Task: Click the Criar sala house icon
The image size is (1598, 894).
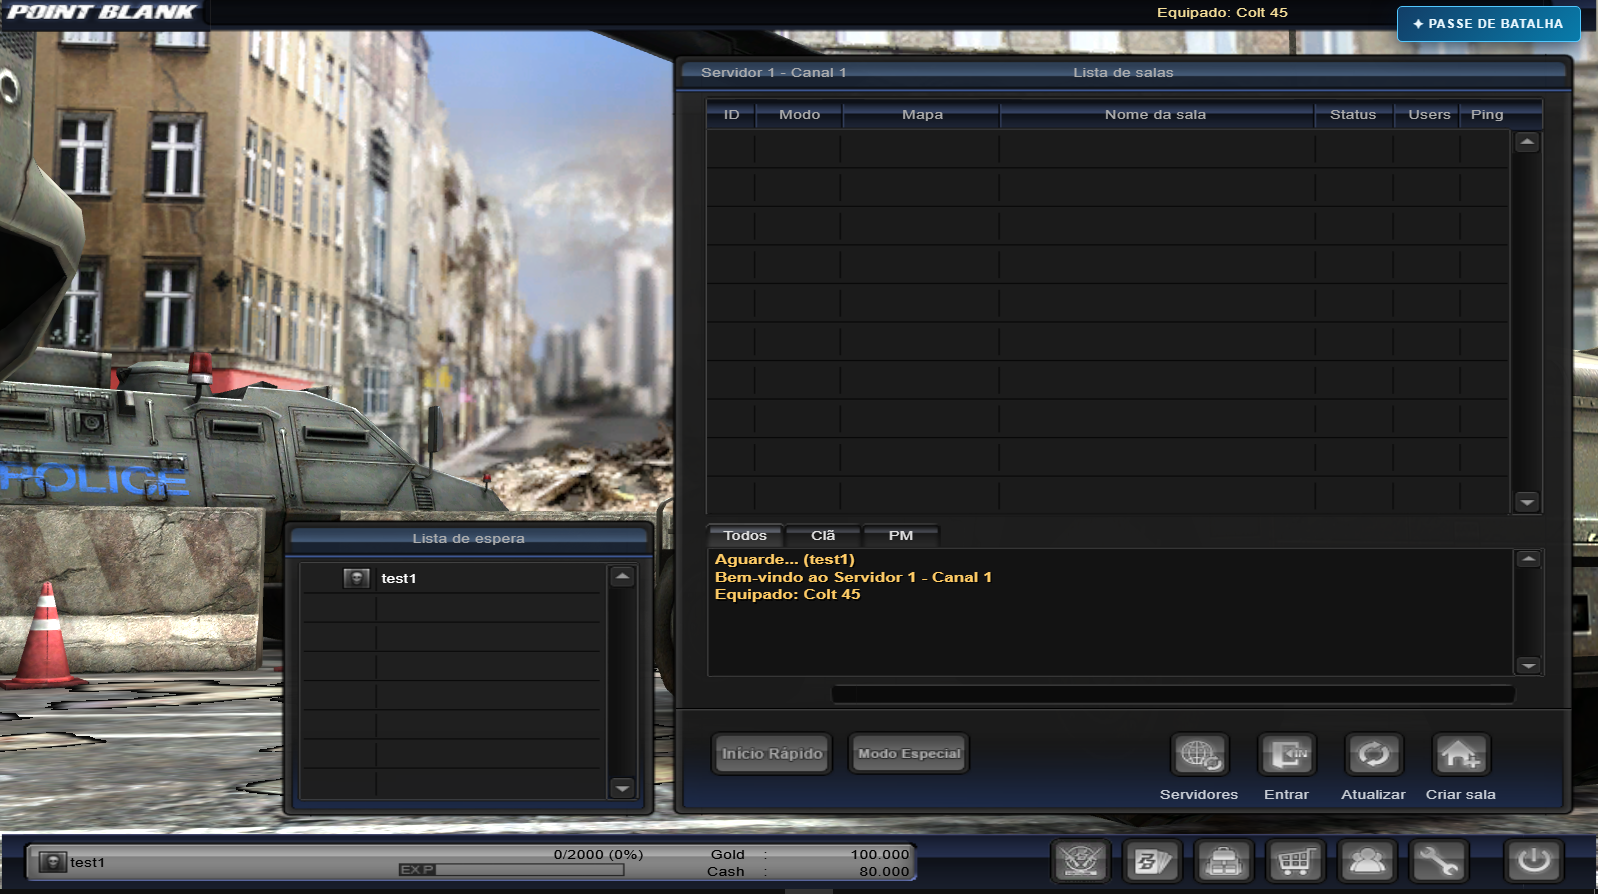Action: [x=1460, y=754]
